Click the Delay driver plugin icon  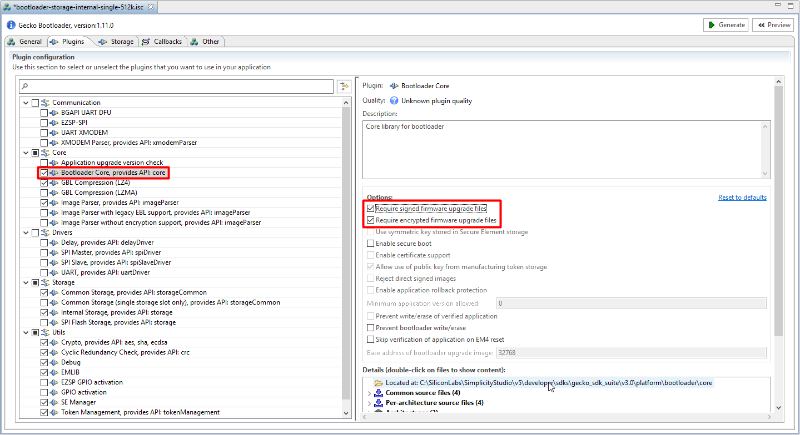[x=54, y=243]
